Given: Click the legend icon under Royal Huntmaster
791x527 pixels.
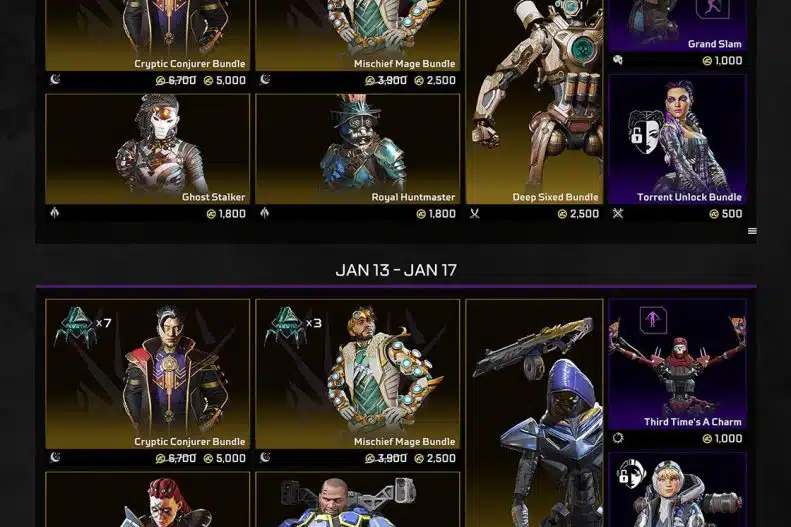Looking at the screenshot, I should (264, 213).
